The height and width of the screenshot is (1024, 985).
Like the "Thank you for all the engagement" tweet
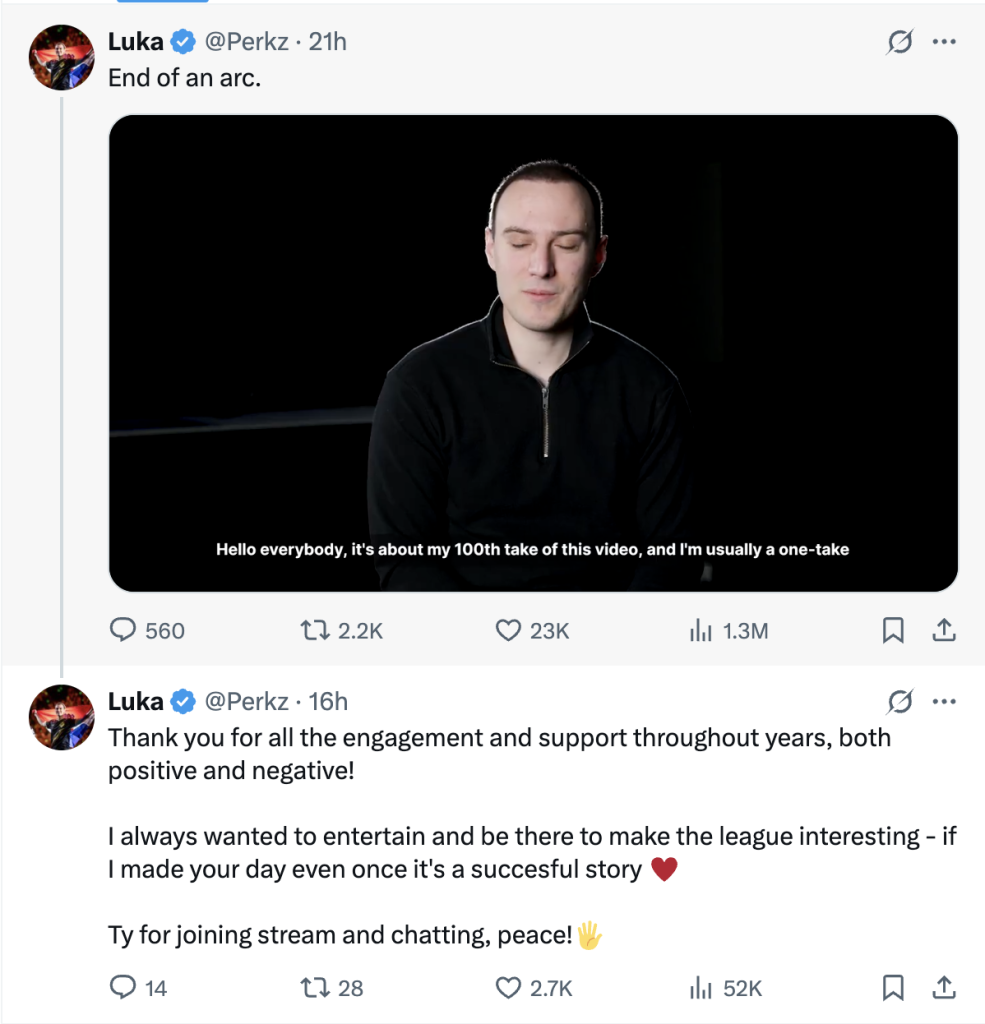point(509,988)
